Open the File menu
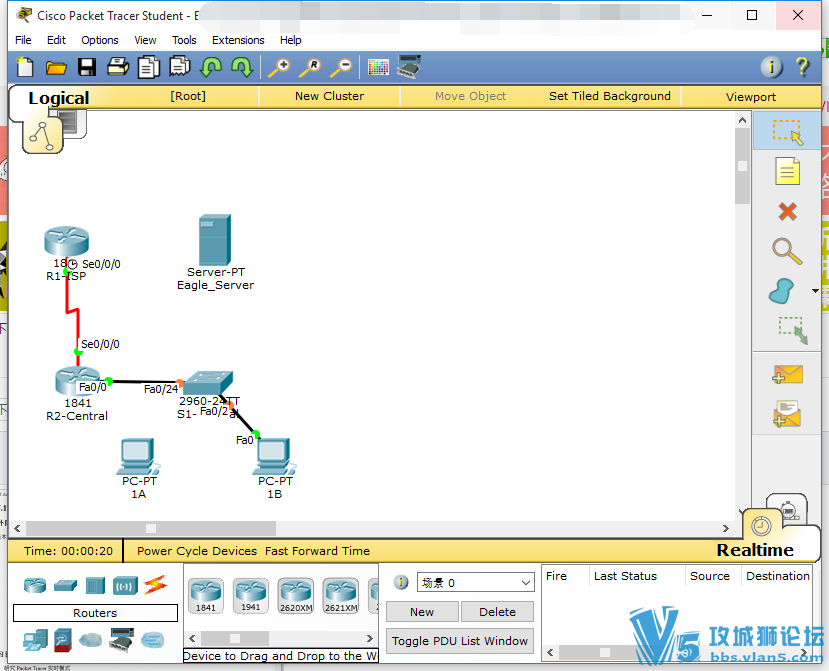 pyautogui.click(x=23, y=40)
